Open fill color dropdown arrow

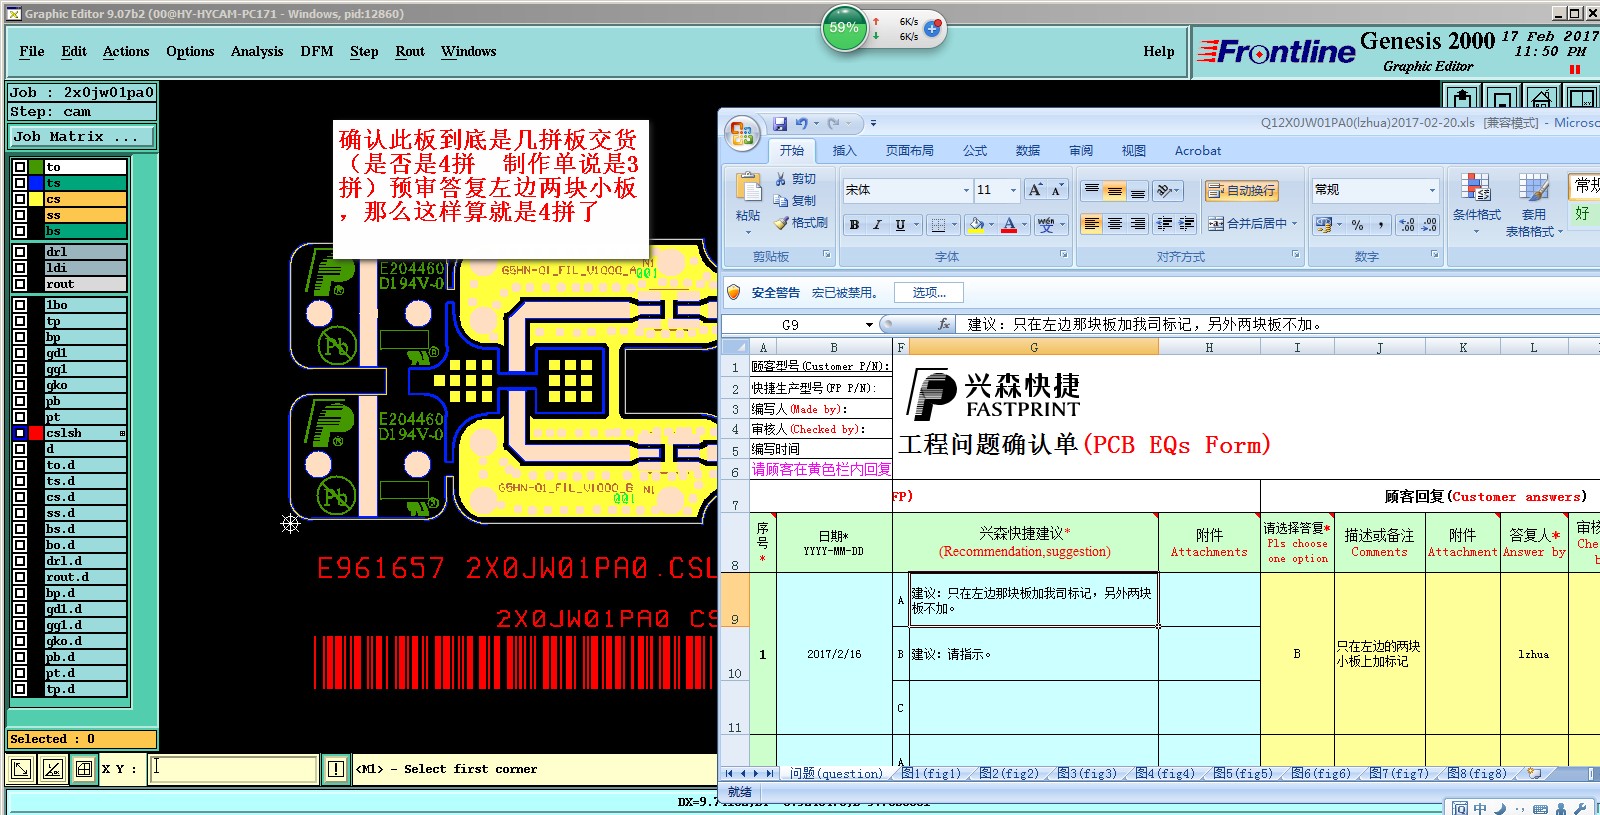[x=990, y=225]
